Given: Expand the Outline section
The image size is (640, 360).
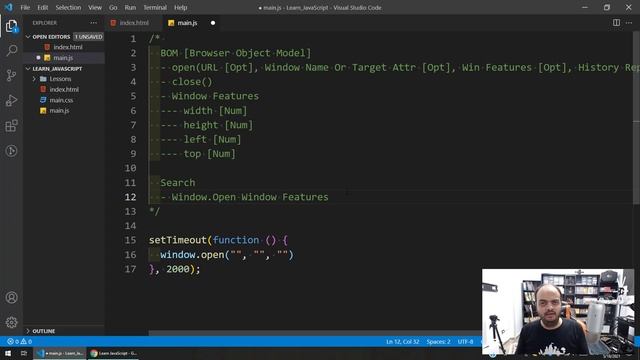Looking at the screenshot, I should [43, 331].
